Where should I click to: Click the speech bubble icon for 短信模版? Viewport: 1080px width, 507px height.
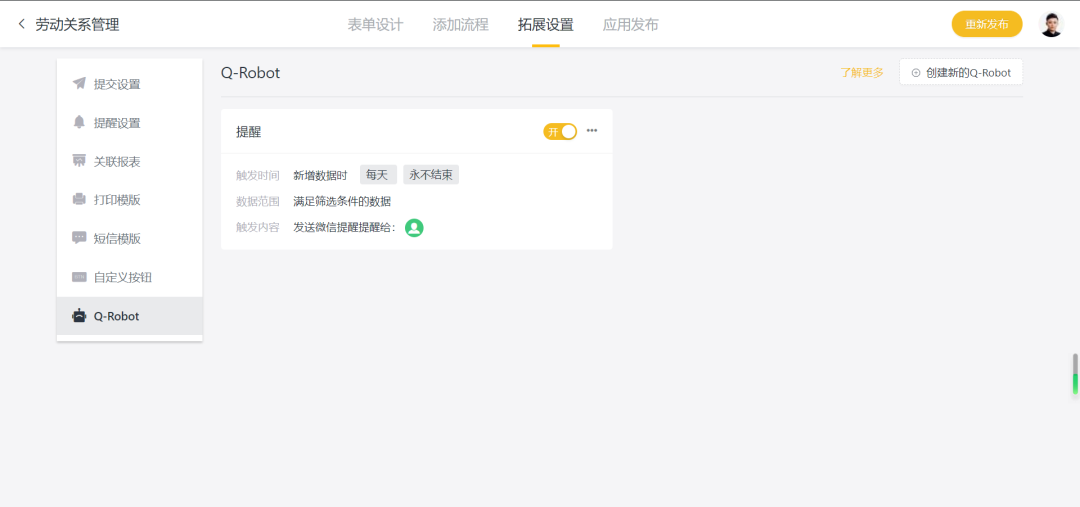tap(79, 238)
